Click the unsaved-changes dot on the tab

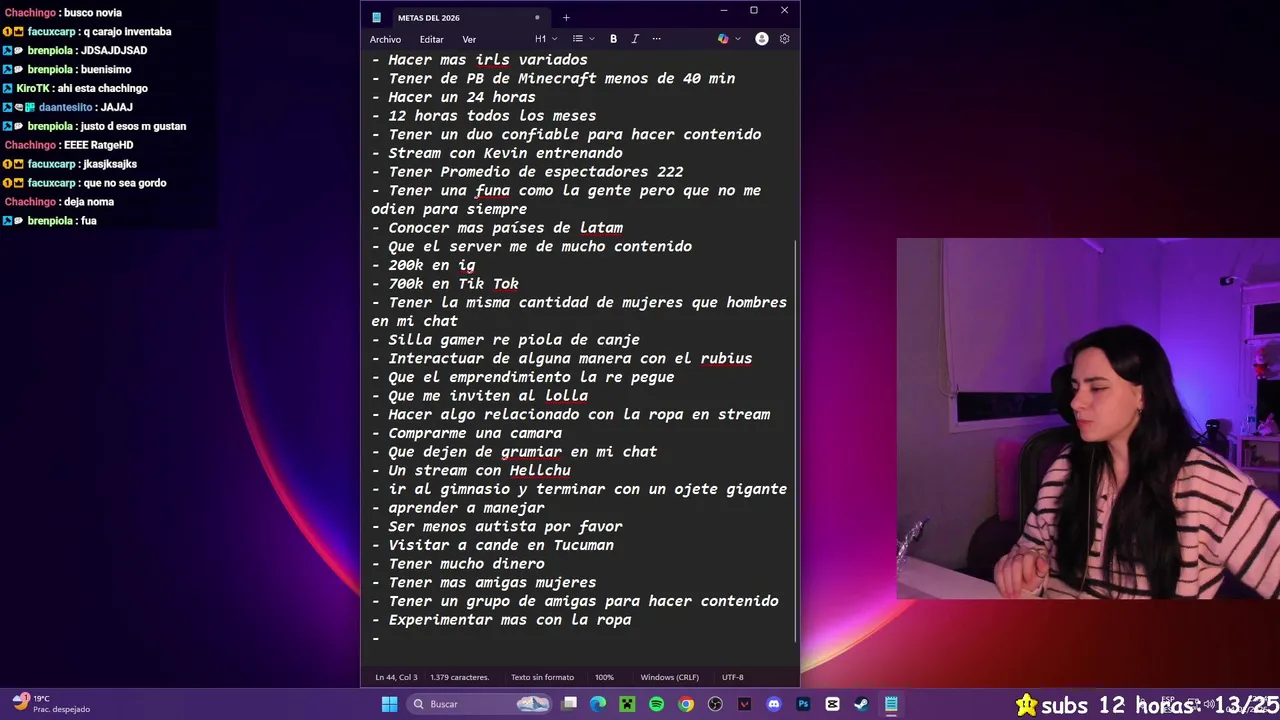pos(537,17)
